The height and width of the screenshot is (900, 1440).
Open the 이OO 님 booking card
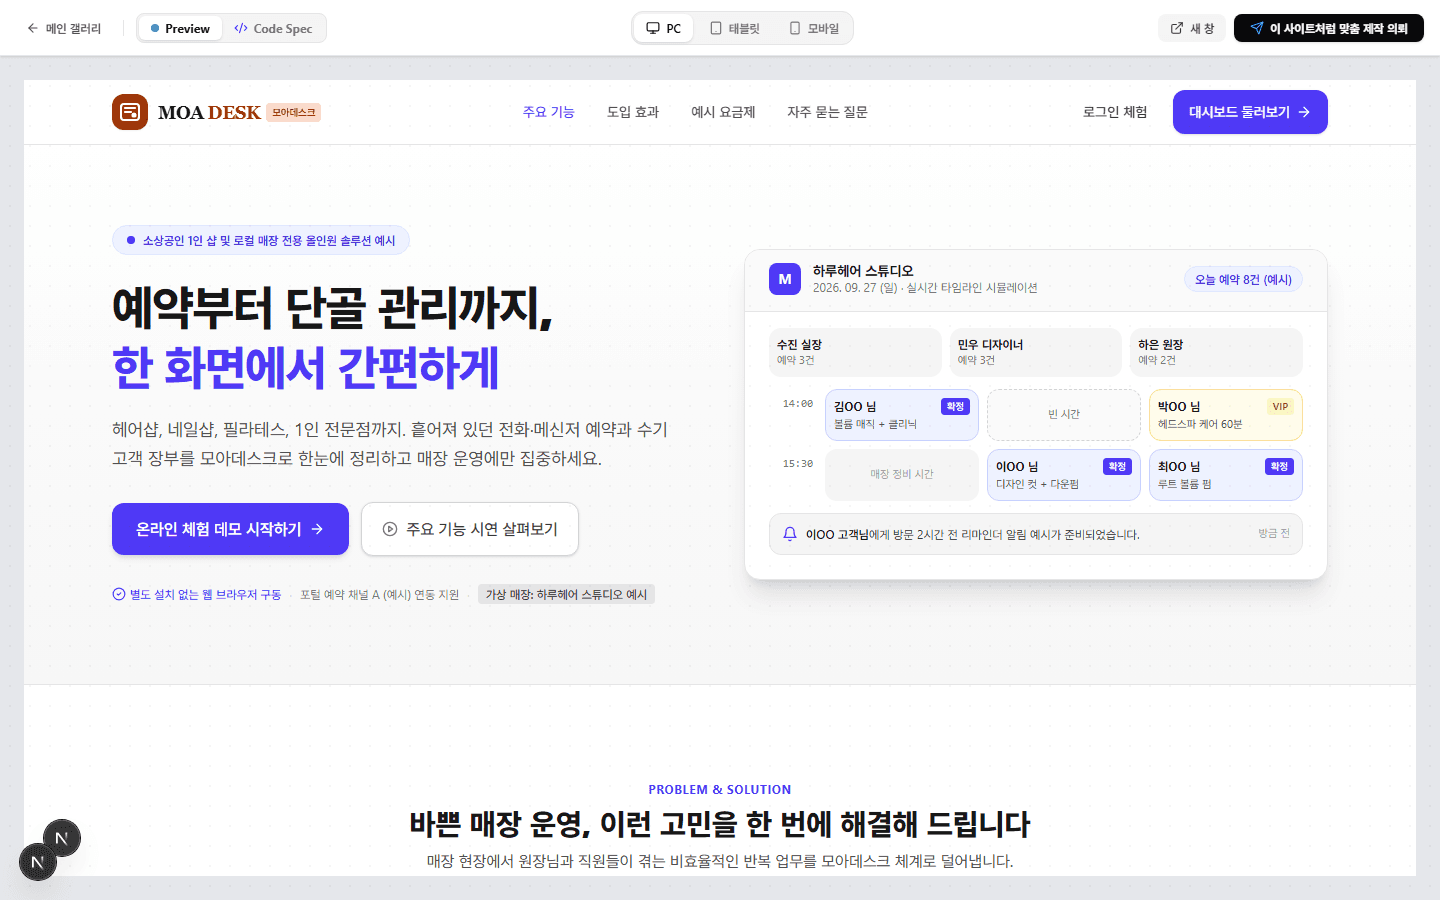click(x=1064, y=475)
